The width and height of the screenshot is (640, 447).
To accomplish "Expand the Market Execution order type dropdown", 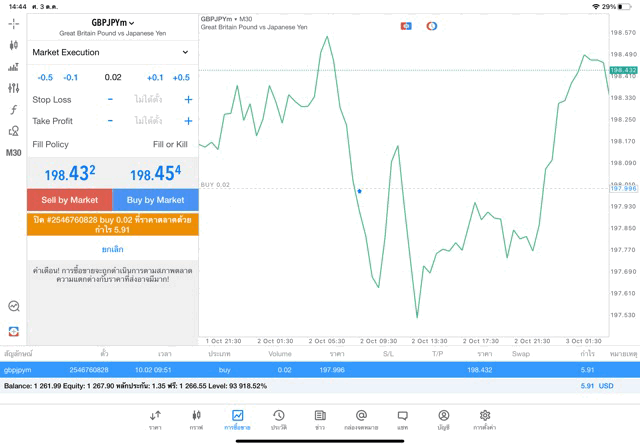I will [x=111, y=52].
